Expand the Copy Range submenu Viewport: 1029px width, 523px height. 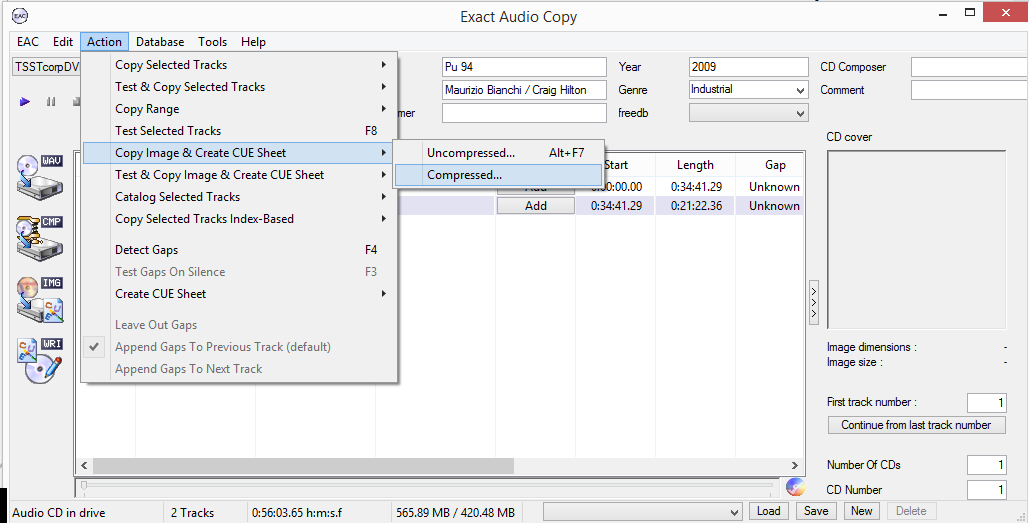[x=240, y=109]
